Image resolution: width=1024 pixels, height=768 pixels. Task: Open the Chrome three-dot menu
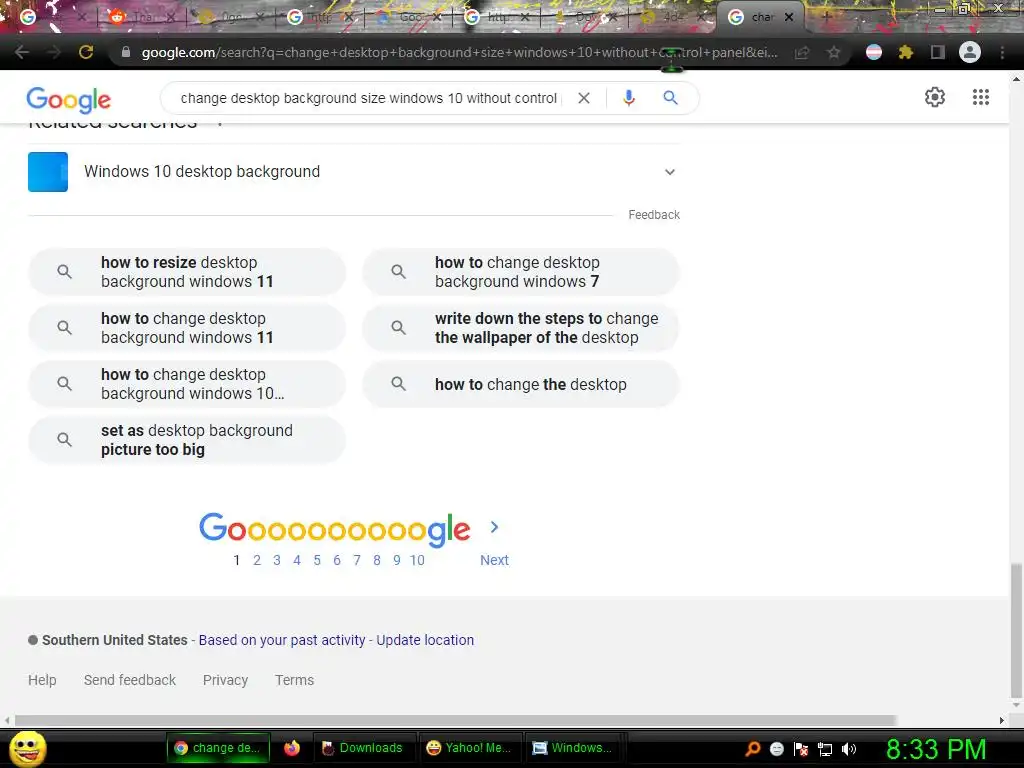1002,52
